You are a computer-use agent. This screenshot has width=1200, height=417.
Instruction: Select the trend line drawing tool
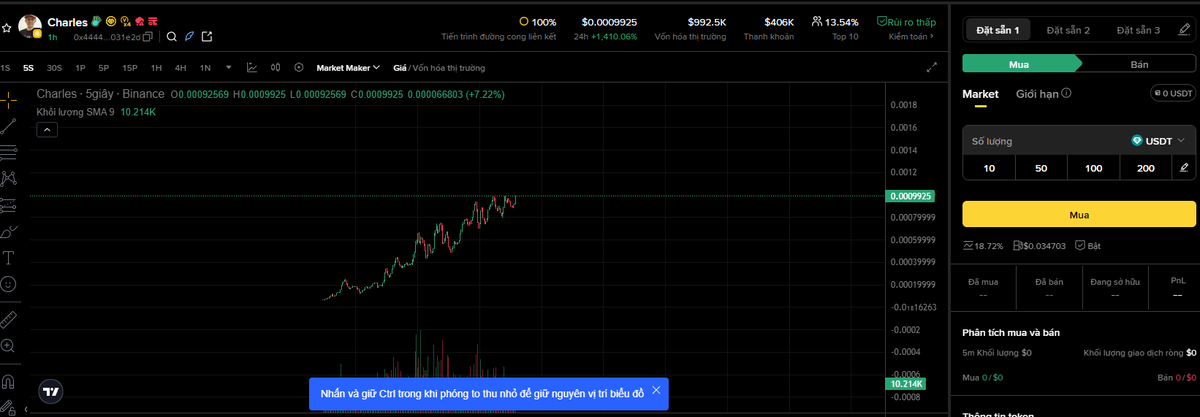tap(8, 126)
